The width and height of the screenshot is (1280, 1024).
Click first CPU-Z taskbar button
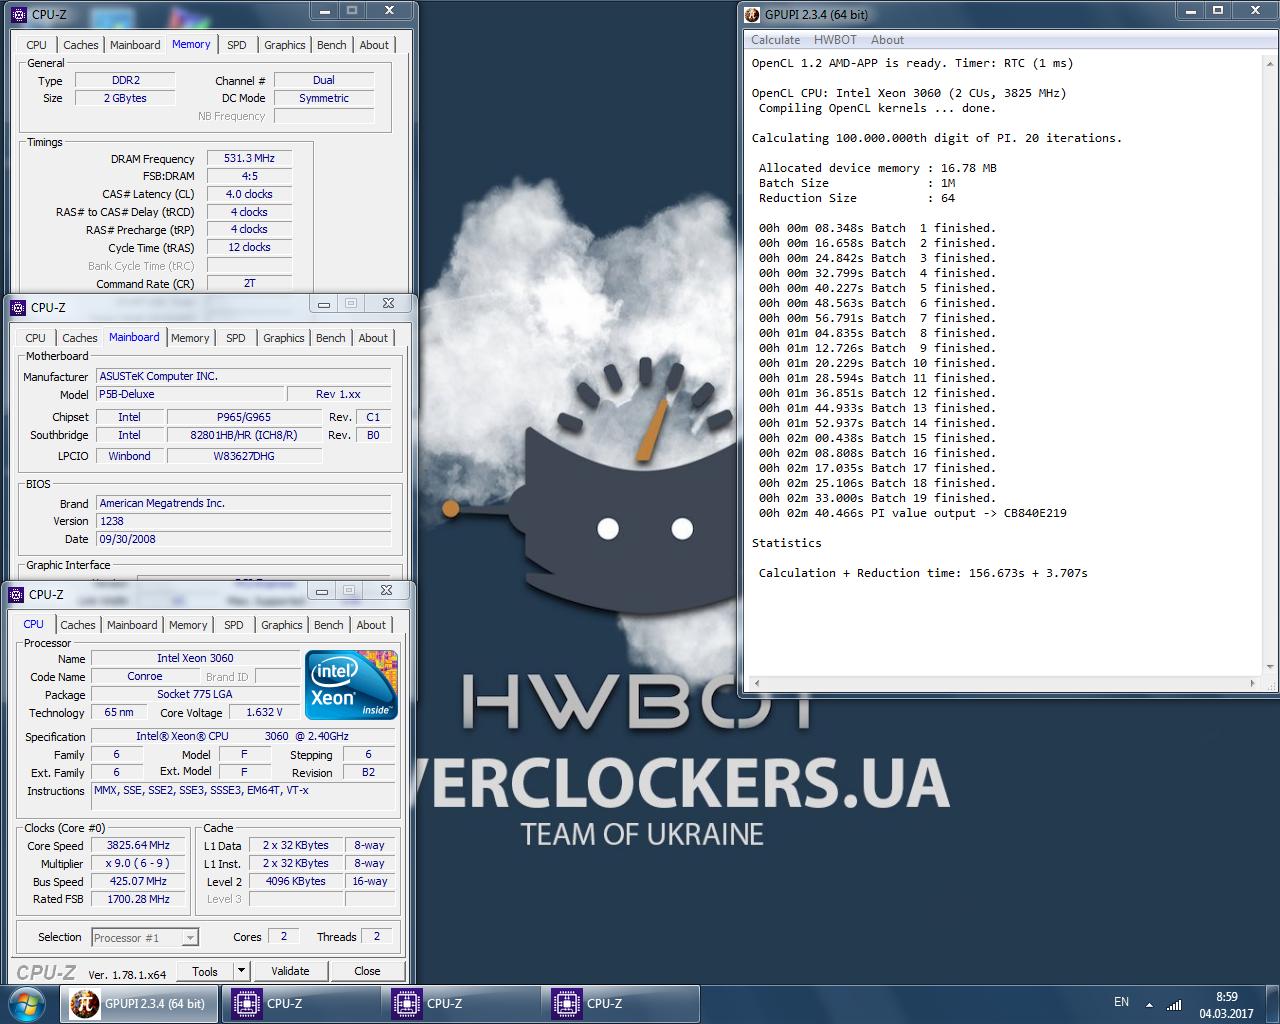(x=303, y=1003)
